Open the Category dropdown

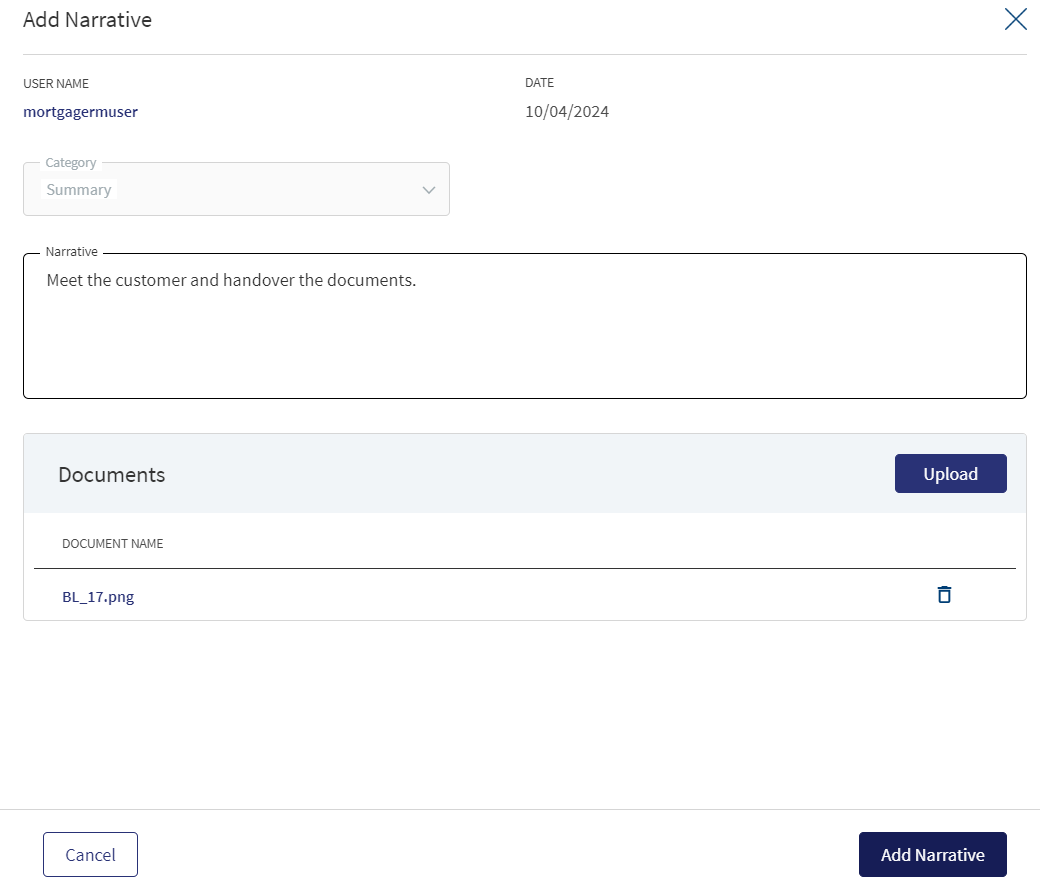[x=236, y=189]
